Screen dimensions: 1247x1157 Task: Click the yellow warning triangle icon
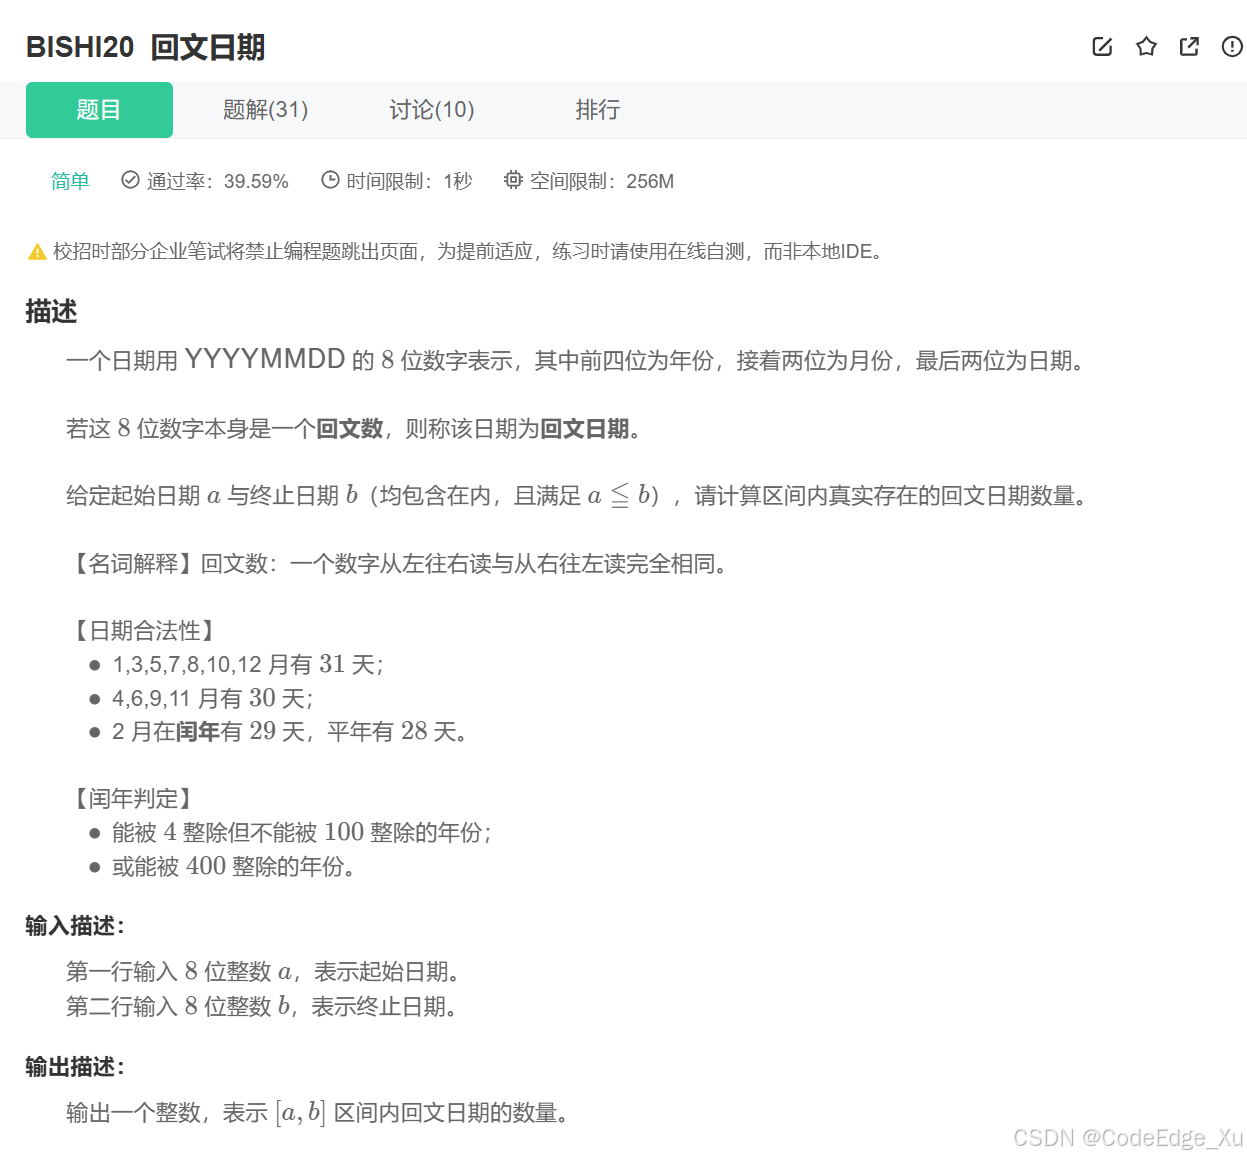[x=33, y=252]
